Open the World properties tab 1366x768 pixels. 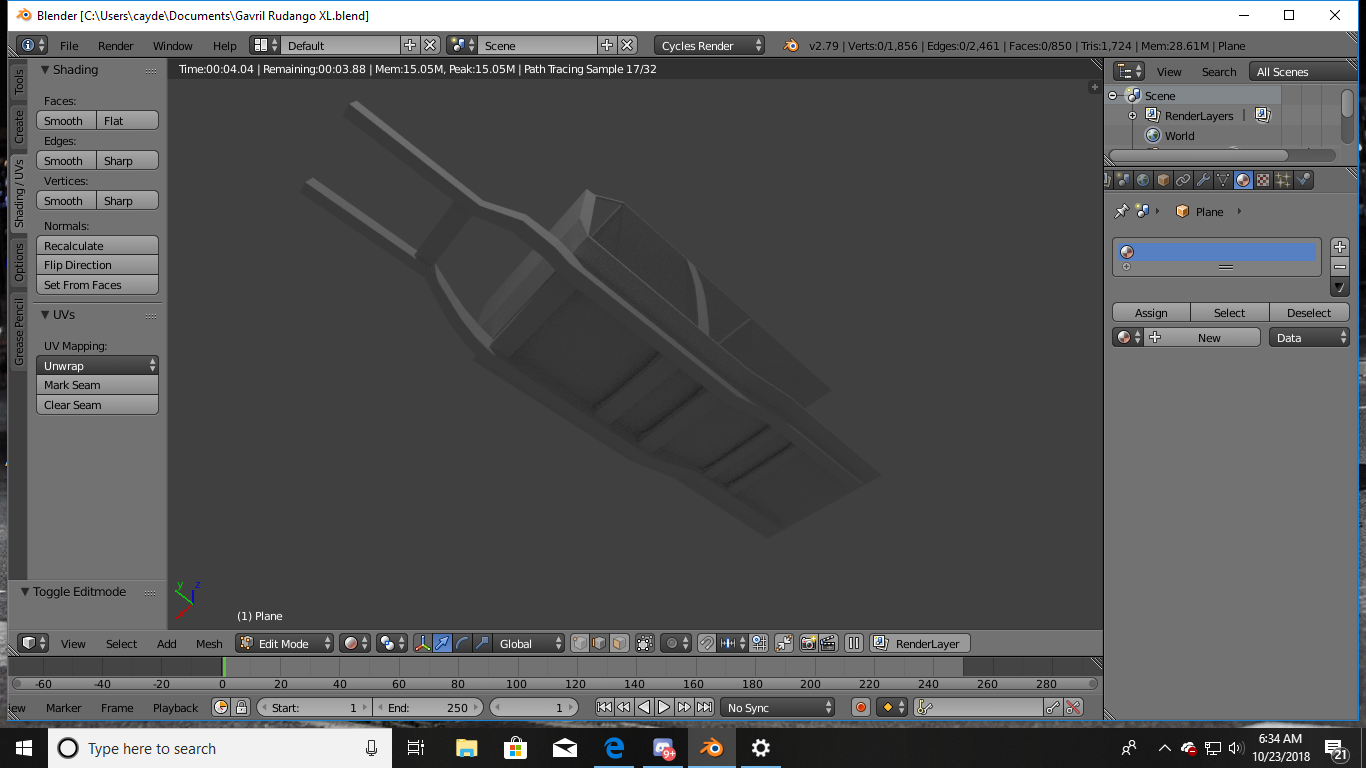coord(1143,180)
